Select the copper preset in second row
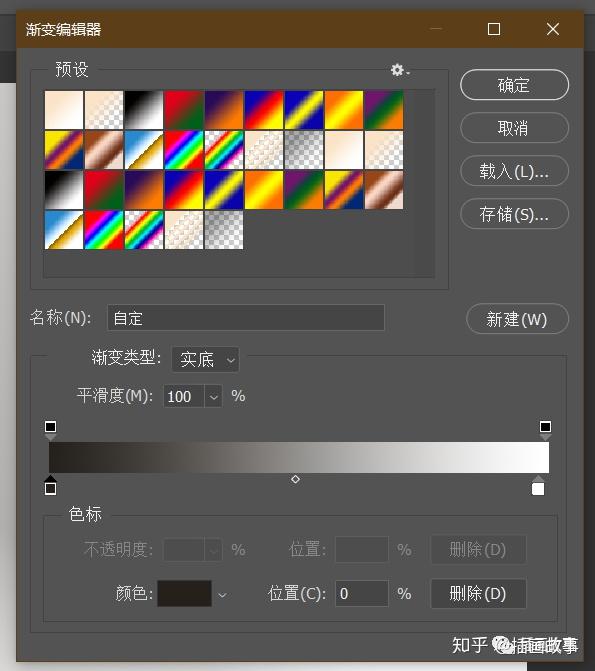This screenshot has height=671, width=595. [104, 150]
